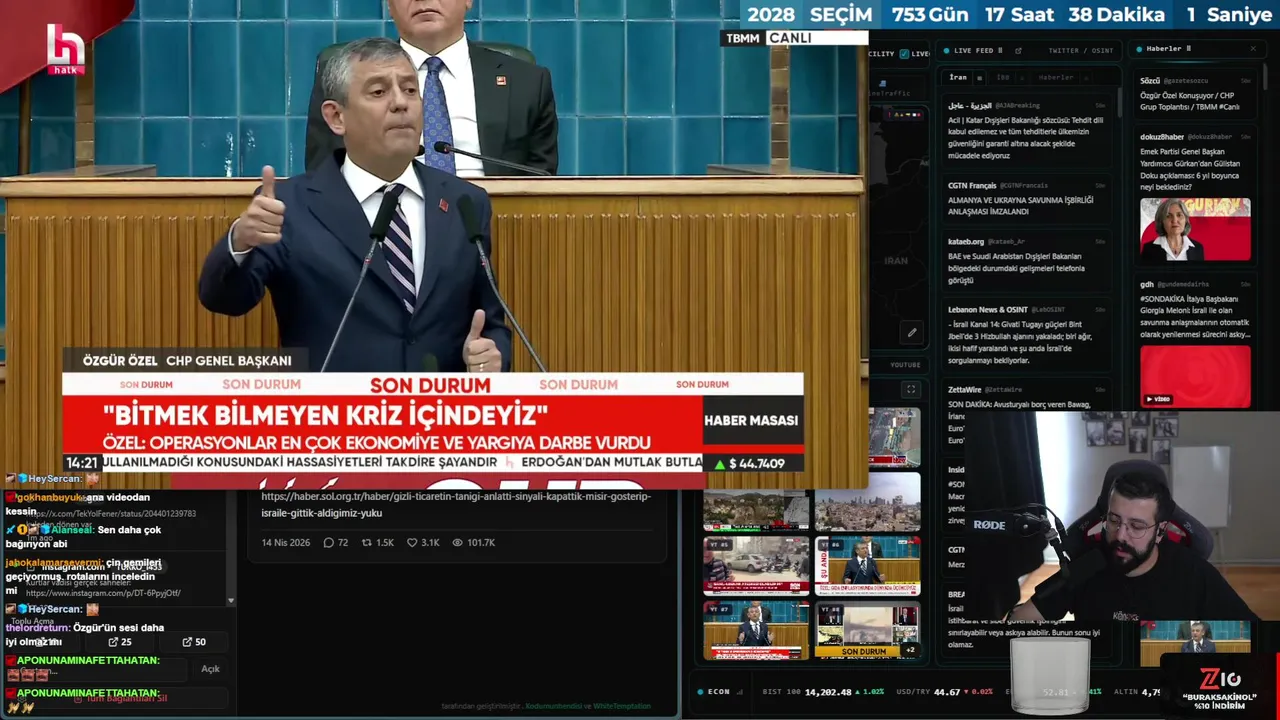Click the TBMM CANLI badge
The width and height of the screenshot is (1280, 720).
795,38
